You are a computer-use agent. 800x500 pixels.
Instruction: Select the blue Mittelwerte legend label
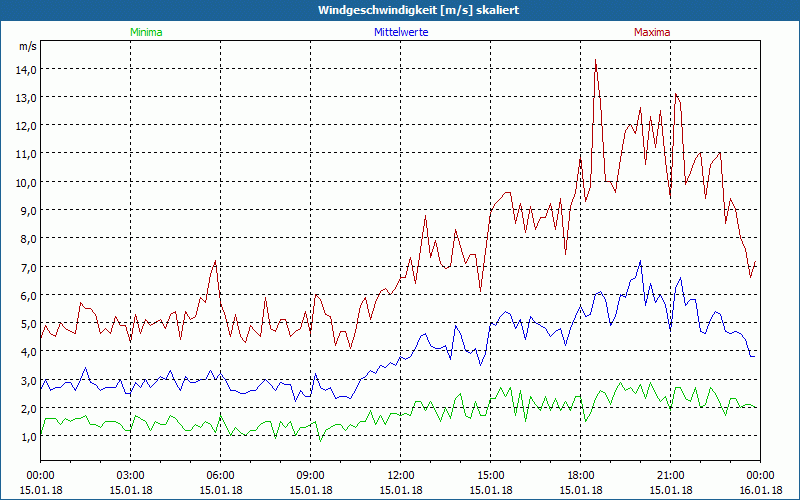pos(401,32)
